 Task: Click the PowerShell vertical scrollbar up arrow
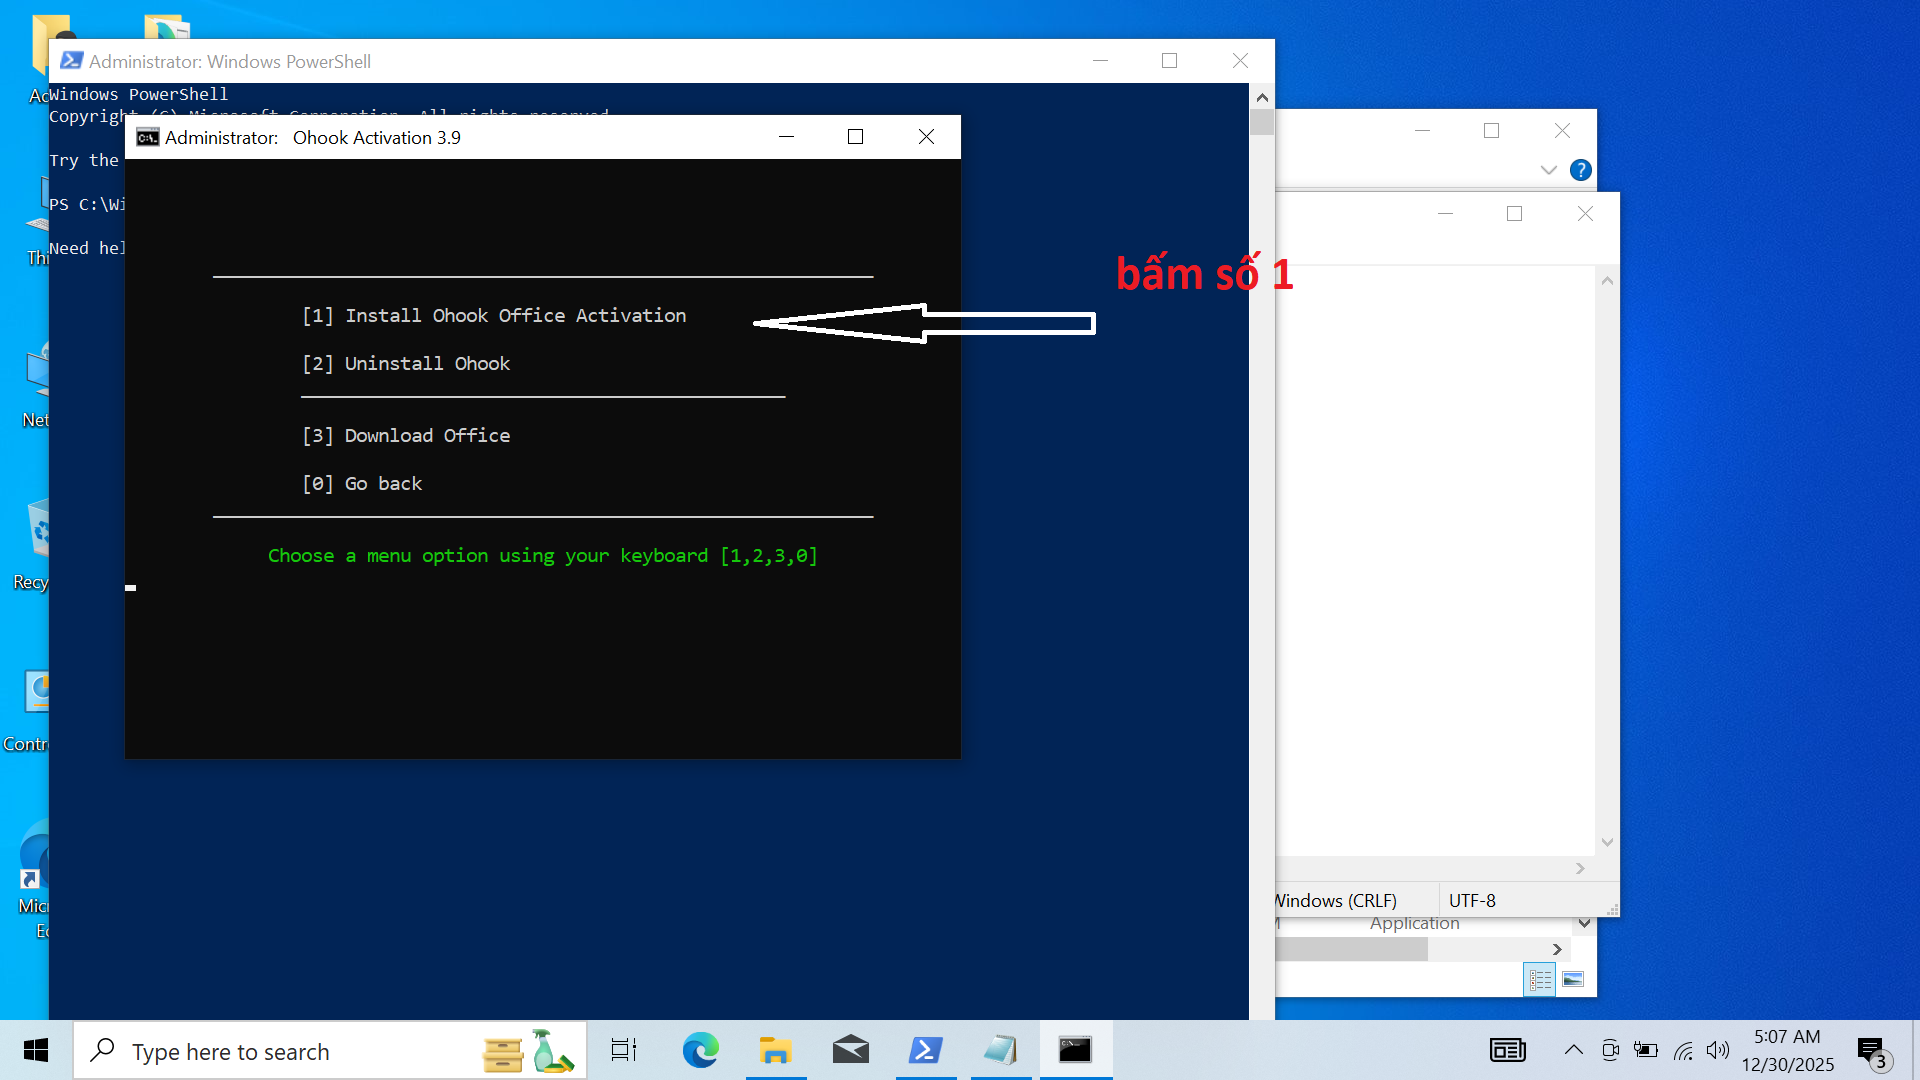pos(1262,98)
